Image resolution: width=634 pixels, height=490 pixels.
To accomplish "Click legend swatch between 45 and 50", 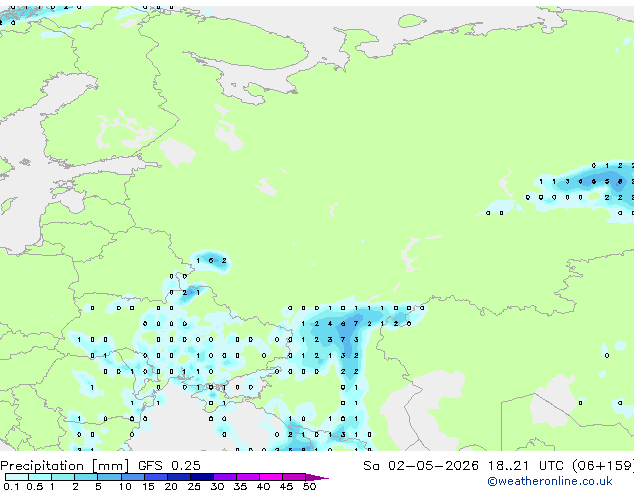I will coord(293,477).
